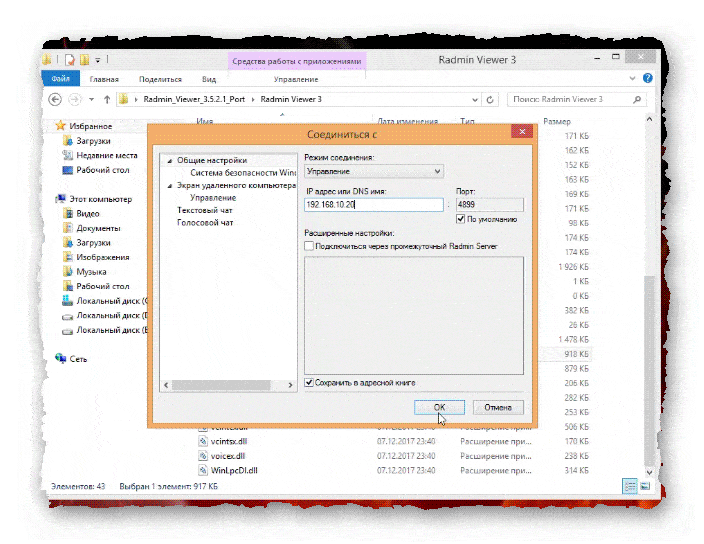The height and width of the screenshot is (544, 704).
Task: Click Radmin Viewer 3 breadcrumb segment
Action: point(291,99)
